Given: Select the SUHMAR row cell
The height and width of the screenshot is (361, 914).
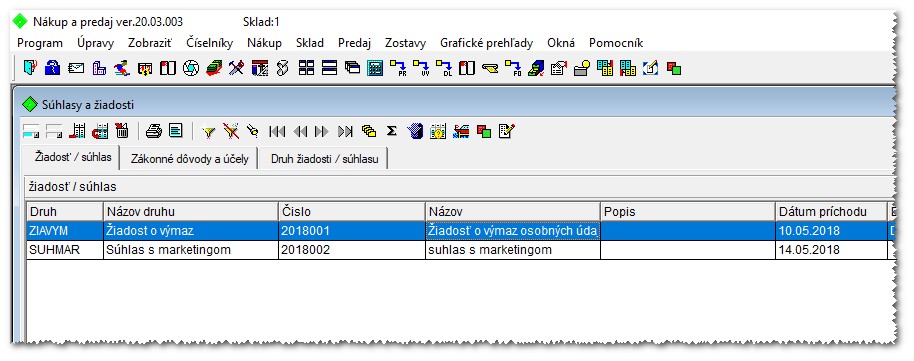Looking at the screenshot, I should [x=65, y=250].
